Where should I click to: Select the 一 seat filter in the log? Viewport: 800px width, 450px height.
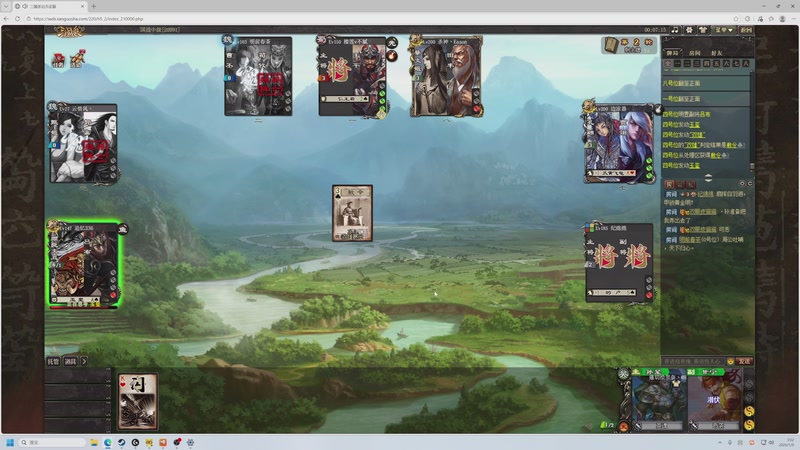[x=678, y=64]
